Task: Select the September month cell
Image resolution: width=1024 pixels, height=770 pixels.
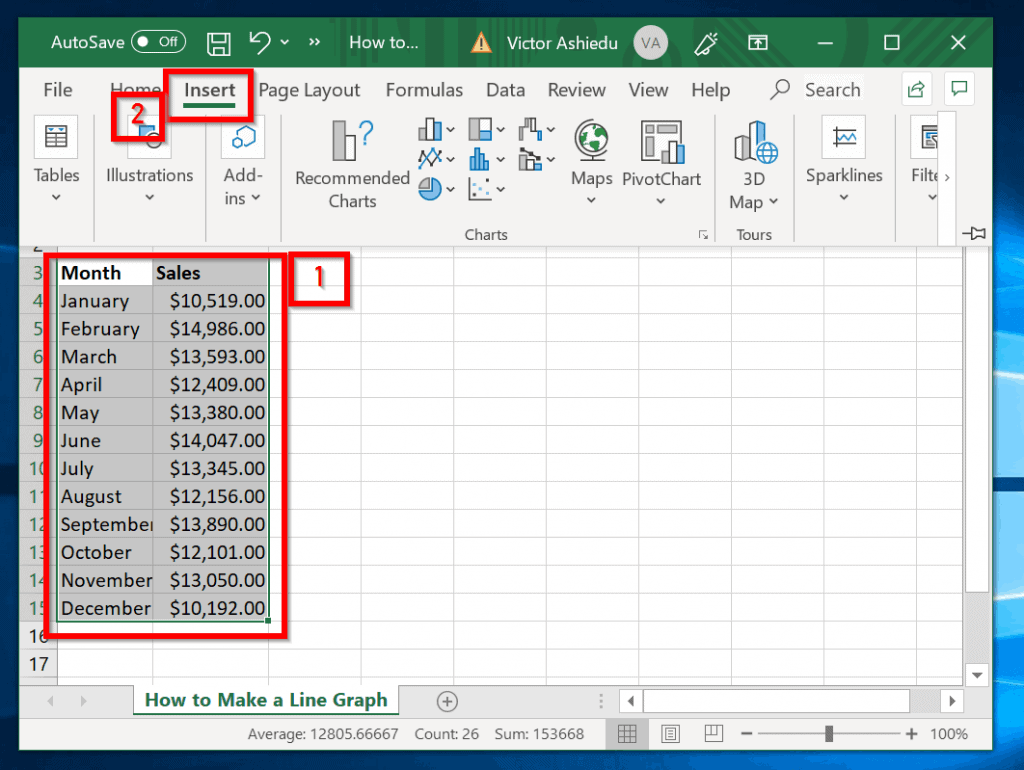Action: click(105, 524)
